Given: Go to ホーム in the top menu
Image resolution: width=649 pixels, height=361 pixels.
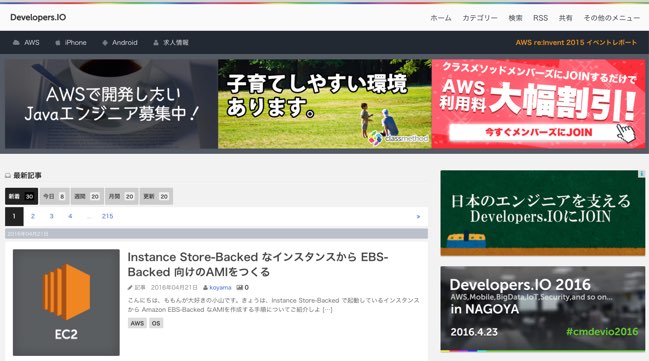Looking at the screenshot, I should pyautogui.click(x=440, y=18).
